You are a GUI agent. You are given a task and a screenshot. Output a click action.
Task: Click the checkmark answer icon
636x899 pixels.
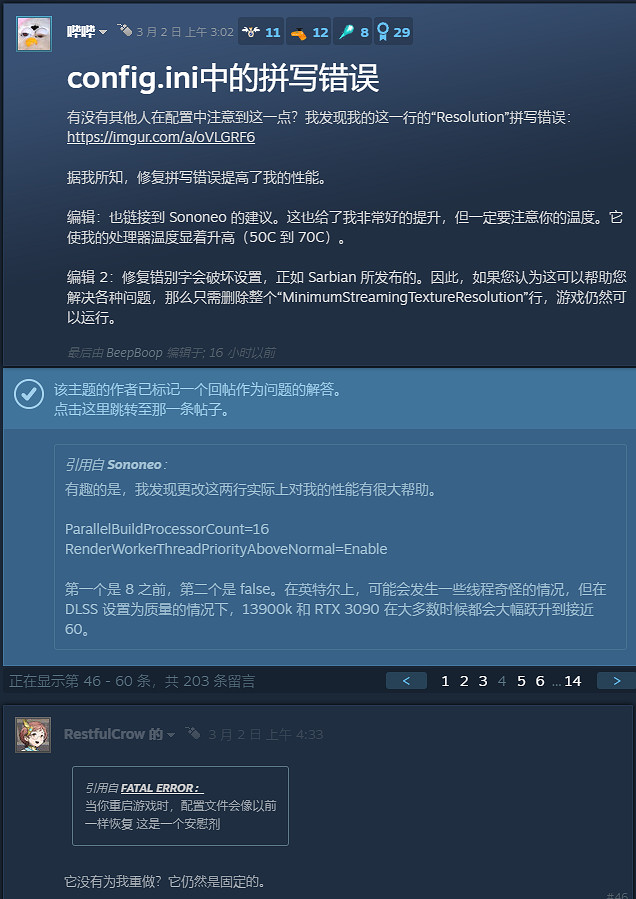click(x=29, y=394)
